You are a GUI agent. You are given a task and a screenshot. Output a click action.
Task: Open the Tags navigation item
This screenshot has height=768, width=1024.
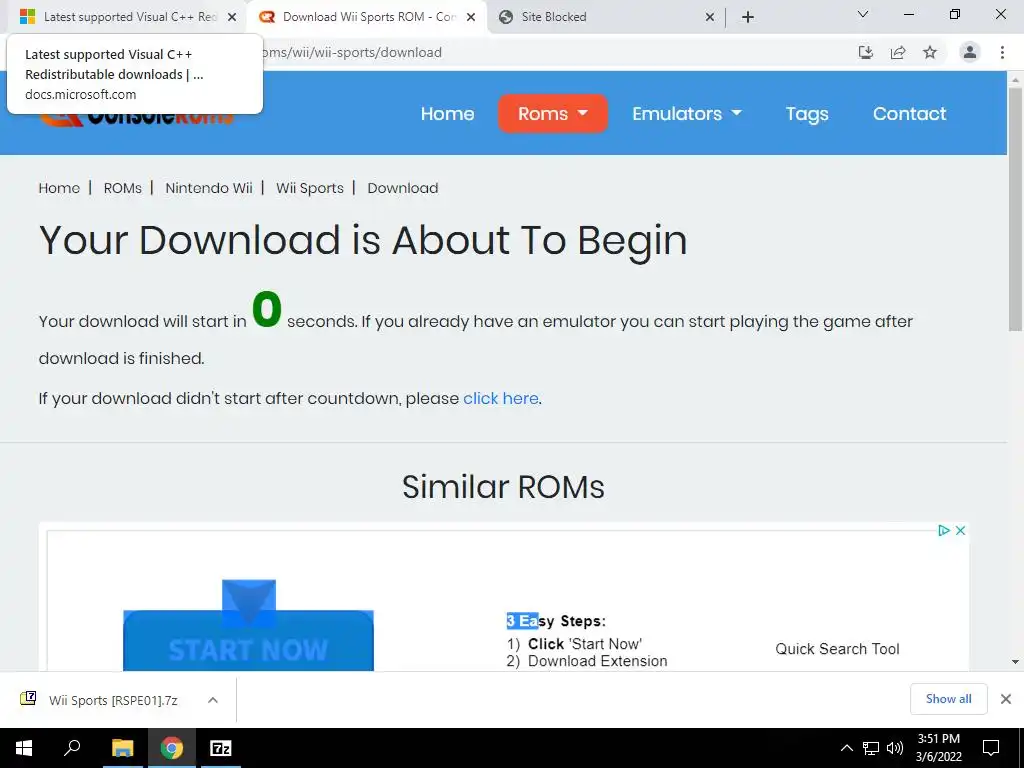tap(807, 114)
